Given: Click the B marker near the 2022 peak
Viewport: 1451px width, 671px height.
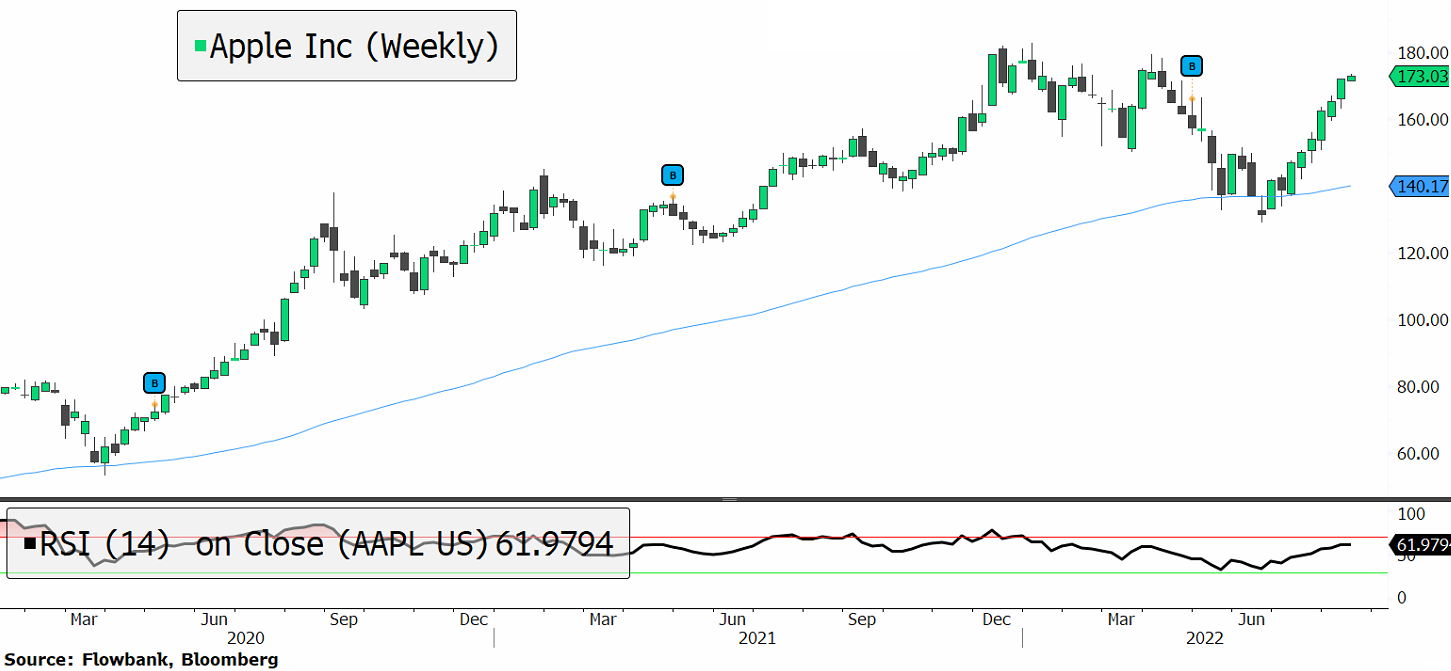Looking at the screenshot, I should coord(1192,66).
